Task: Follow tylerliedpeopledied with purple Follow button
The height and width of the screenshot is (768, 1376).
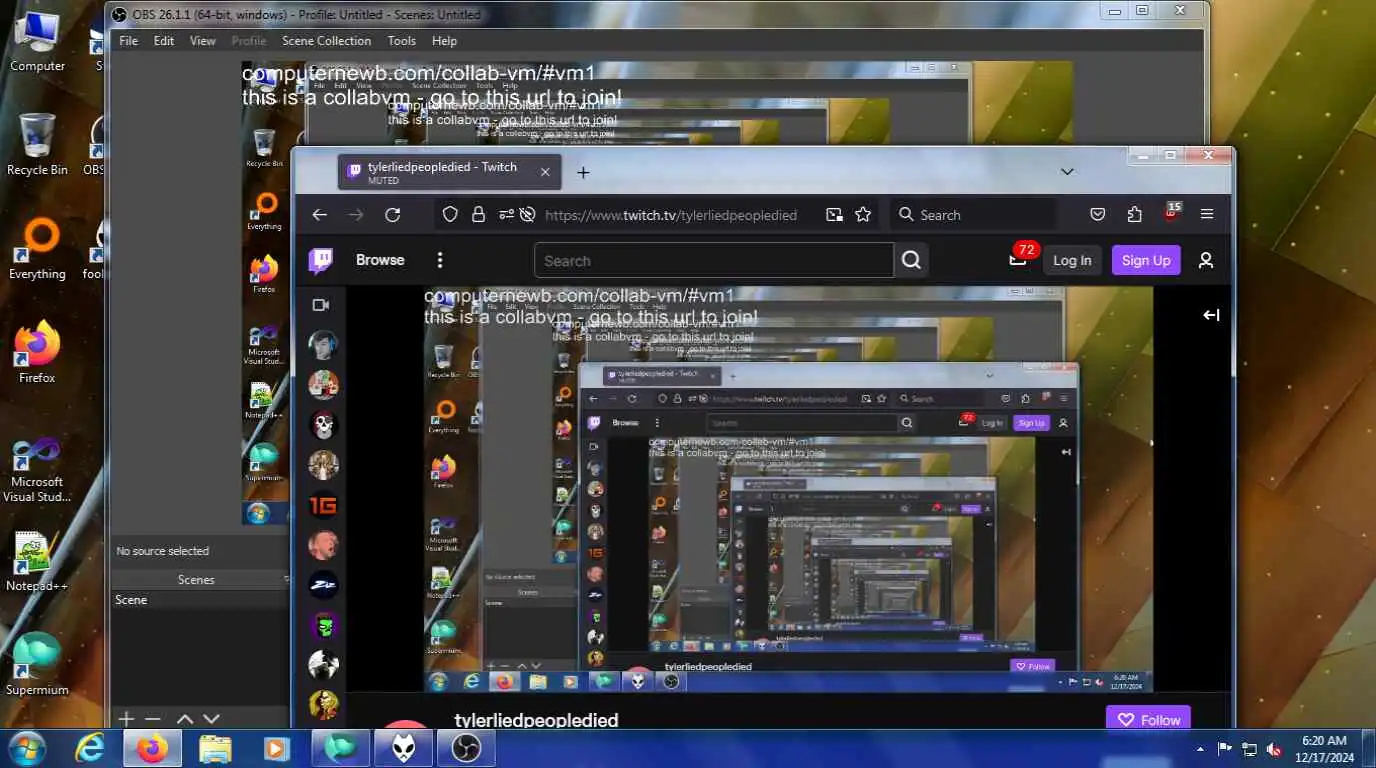Action: coord(1149,720)
